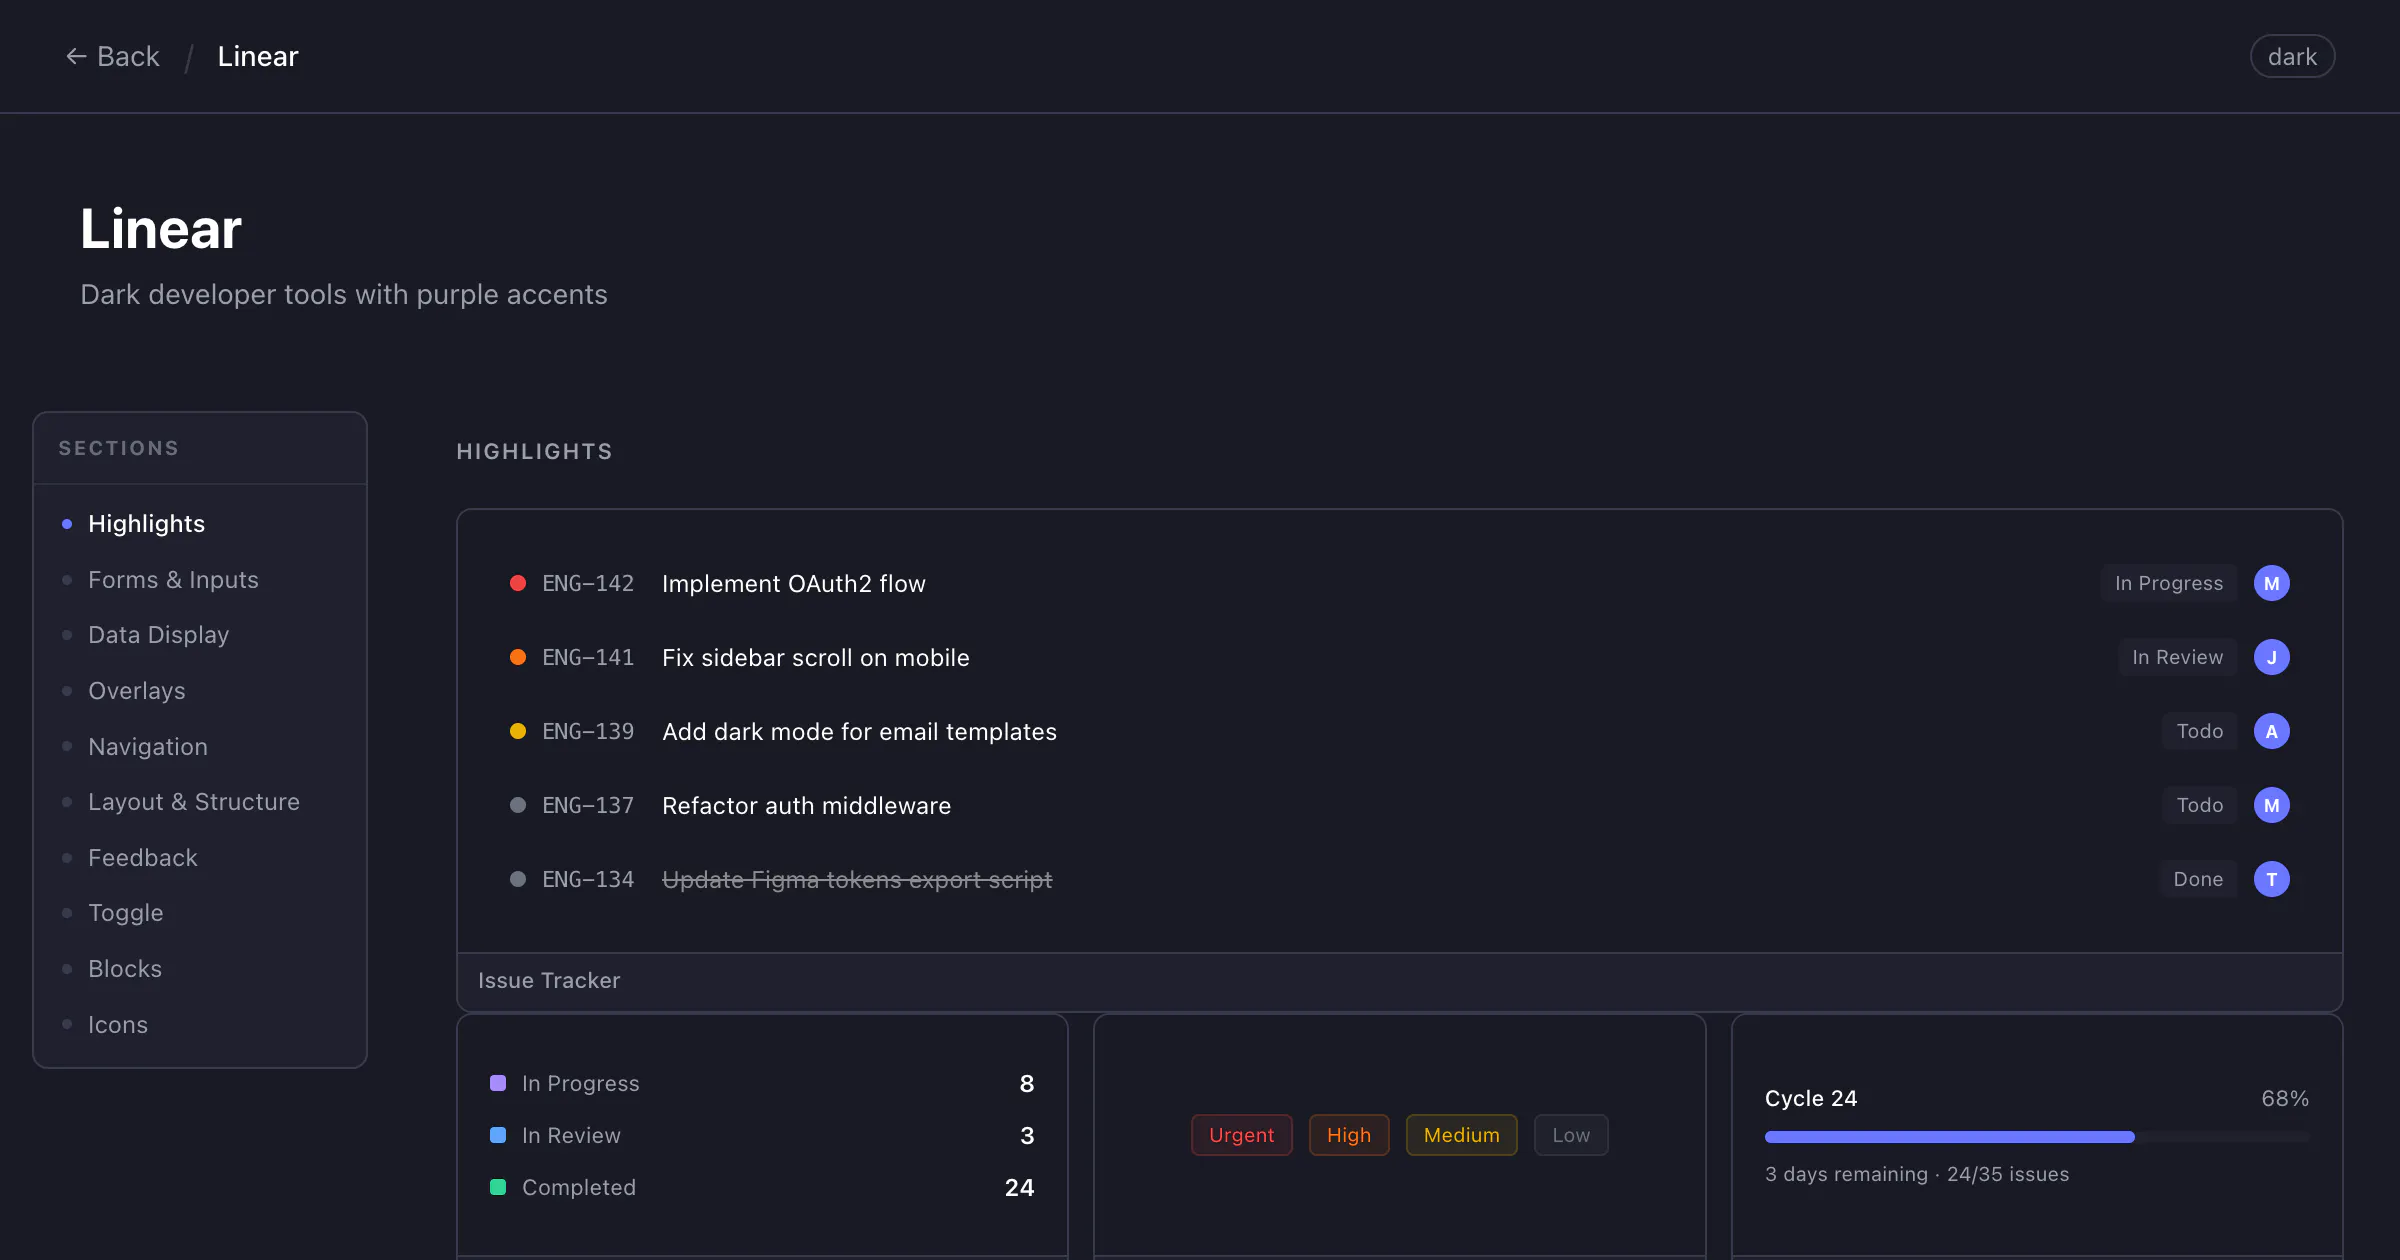The height and width of the screenshot is (1260, 2400).
Task: Open issue Add dark mode for email templates
Action: (x=859, y=731)
